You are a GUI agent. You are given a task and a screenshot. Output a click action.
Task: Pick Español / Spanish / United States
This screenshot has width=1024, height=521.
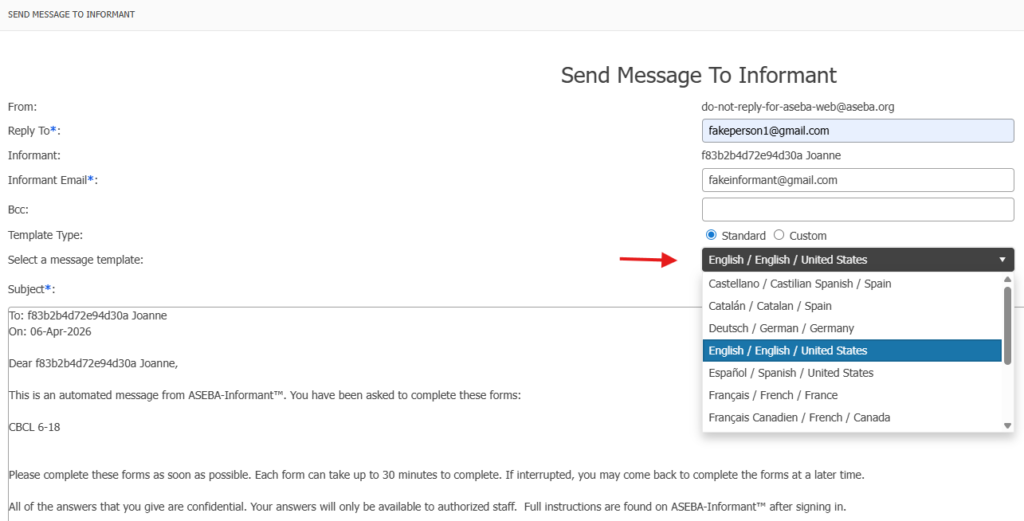pyautogui.click(x=790, y=373)
